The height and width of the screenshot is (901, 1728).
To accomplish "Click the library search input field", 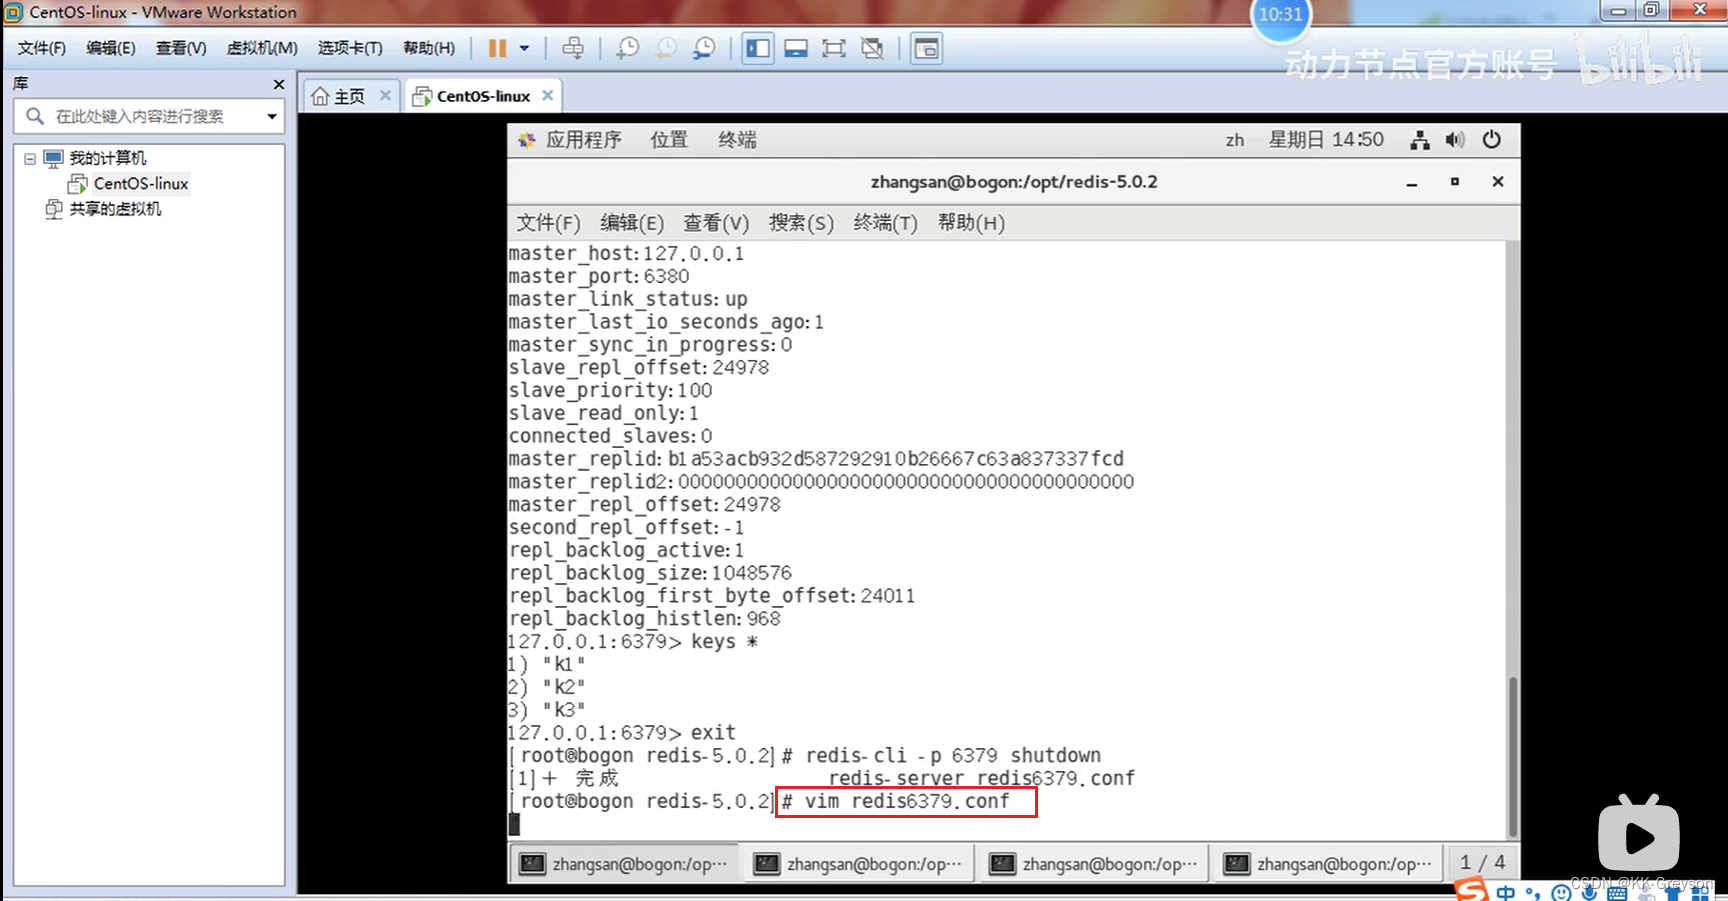I will coord(150,116).
